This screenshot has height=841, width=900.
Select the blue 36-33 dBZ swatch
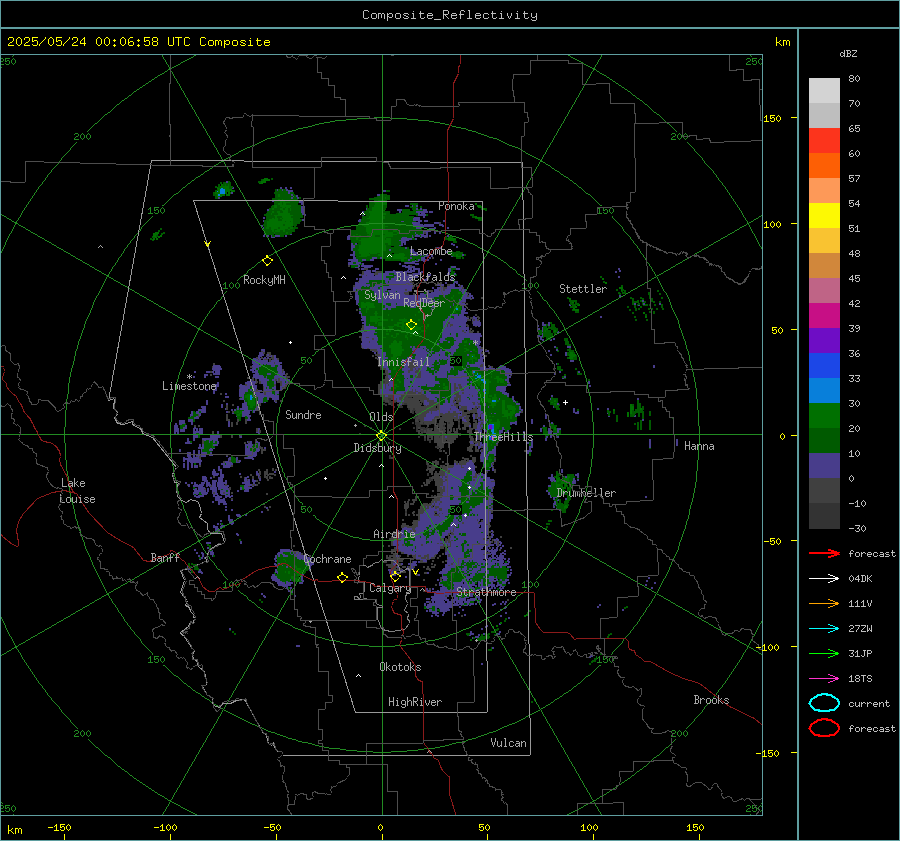pos(824,366)
